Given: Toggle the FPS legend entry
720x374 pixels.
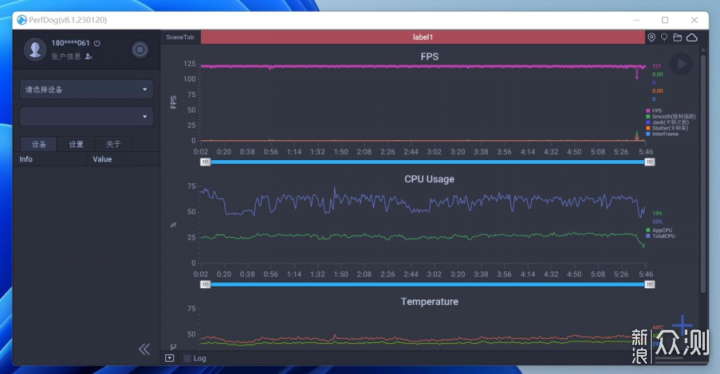Looking at the screenshot, I should pyautogui.click(x=654, y=111).
